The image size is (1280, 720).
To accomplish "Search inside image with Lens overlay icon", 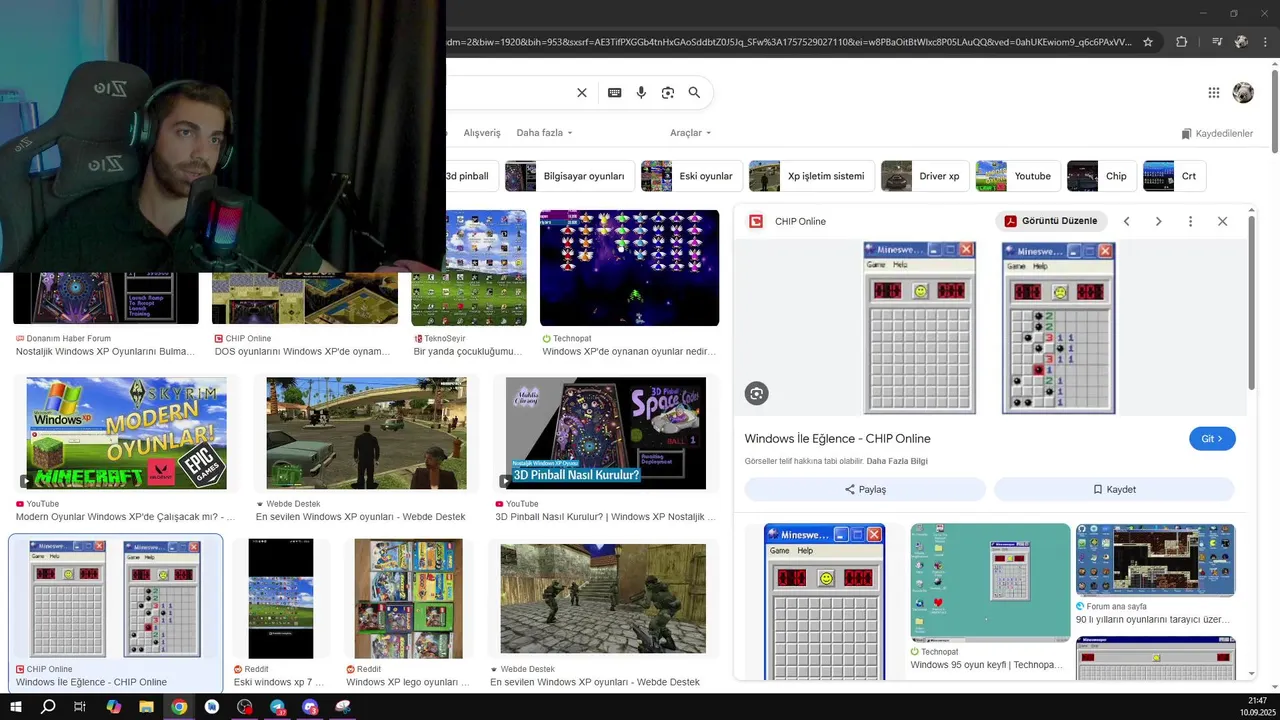I will click(x=756, y=394).
